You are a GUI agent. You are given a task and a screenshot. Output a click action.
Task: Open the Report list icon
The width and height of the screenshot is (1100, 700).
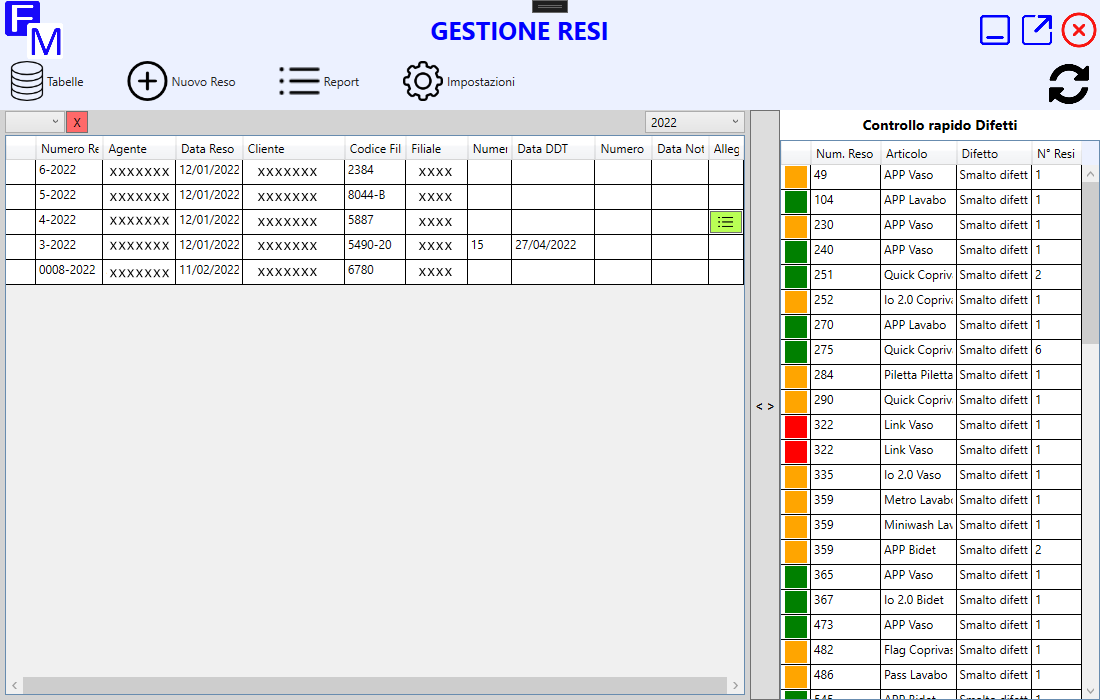[299, 81]
